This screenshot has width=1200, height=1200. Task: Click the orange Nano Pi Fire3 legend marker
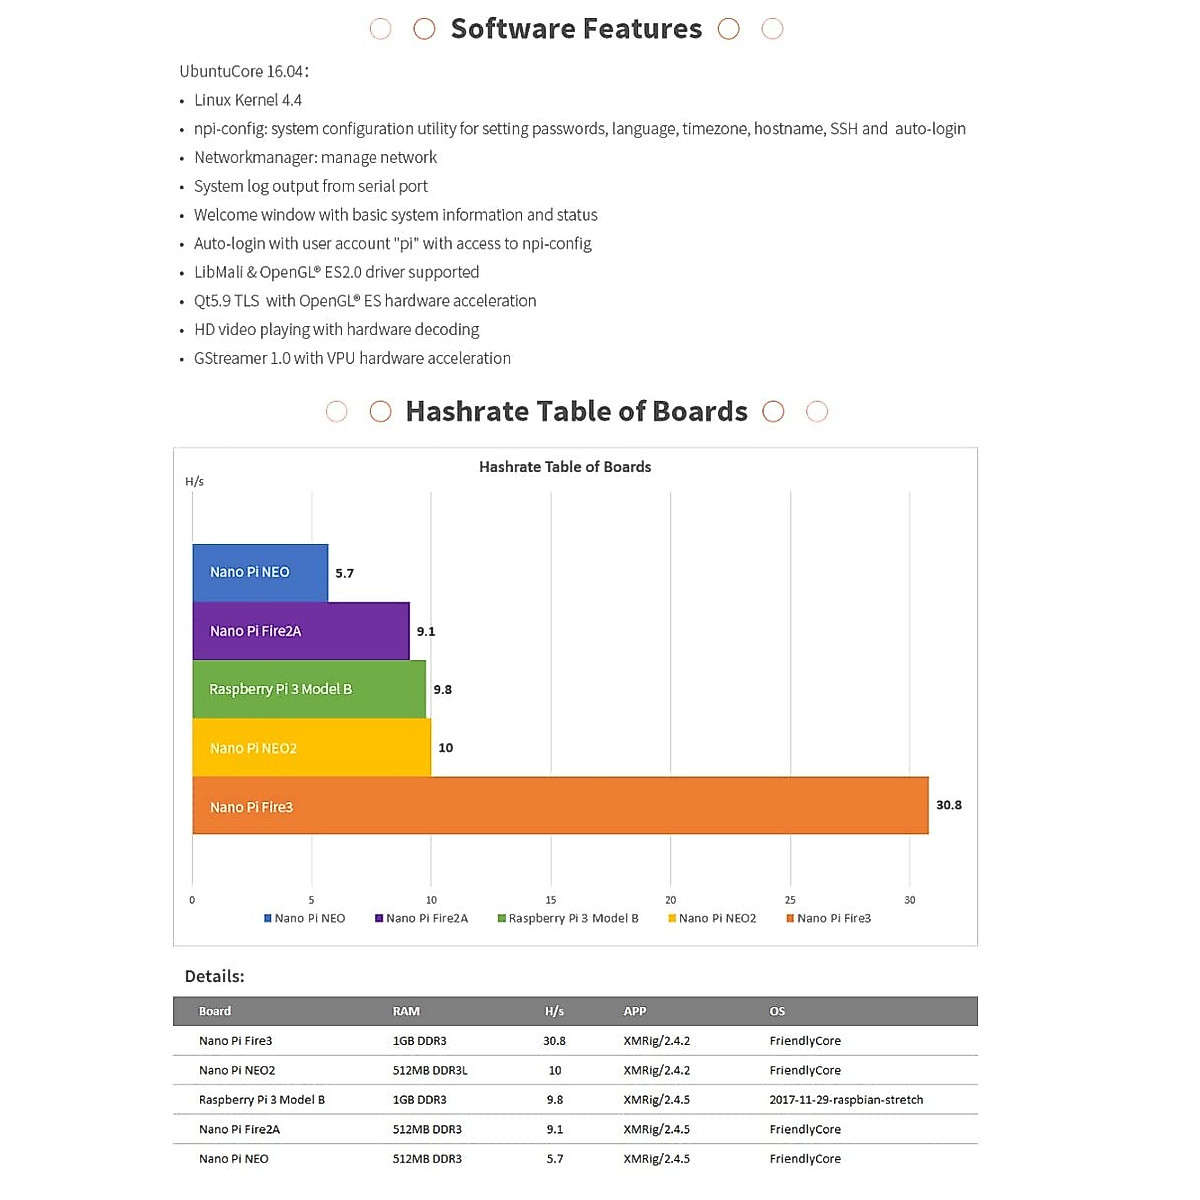tap(790, 918)
